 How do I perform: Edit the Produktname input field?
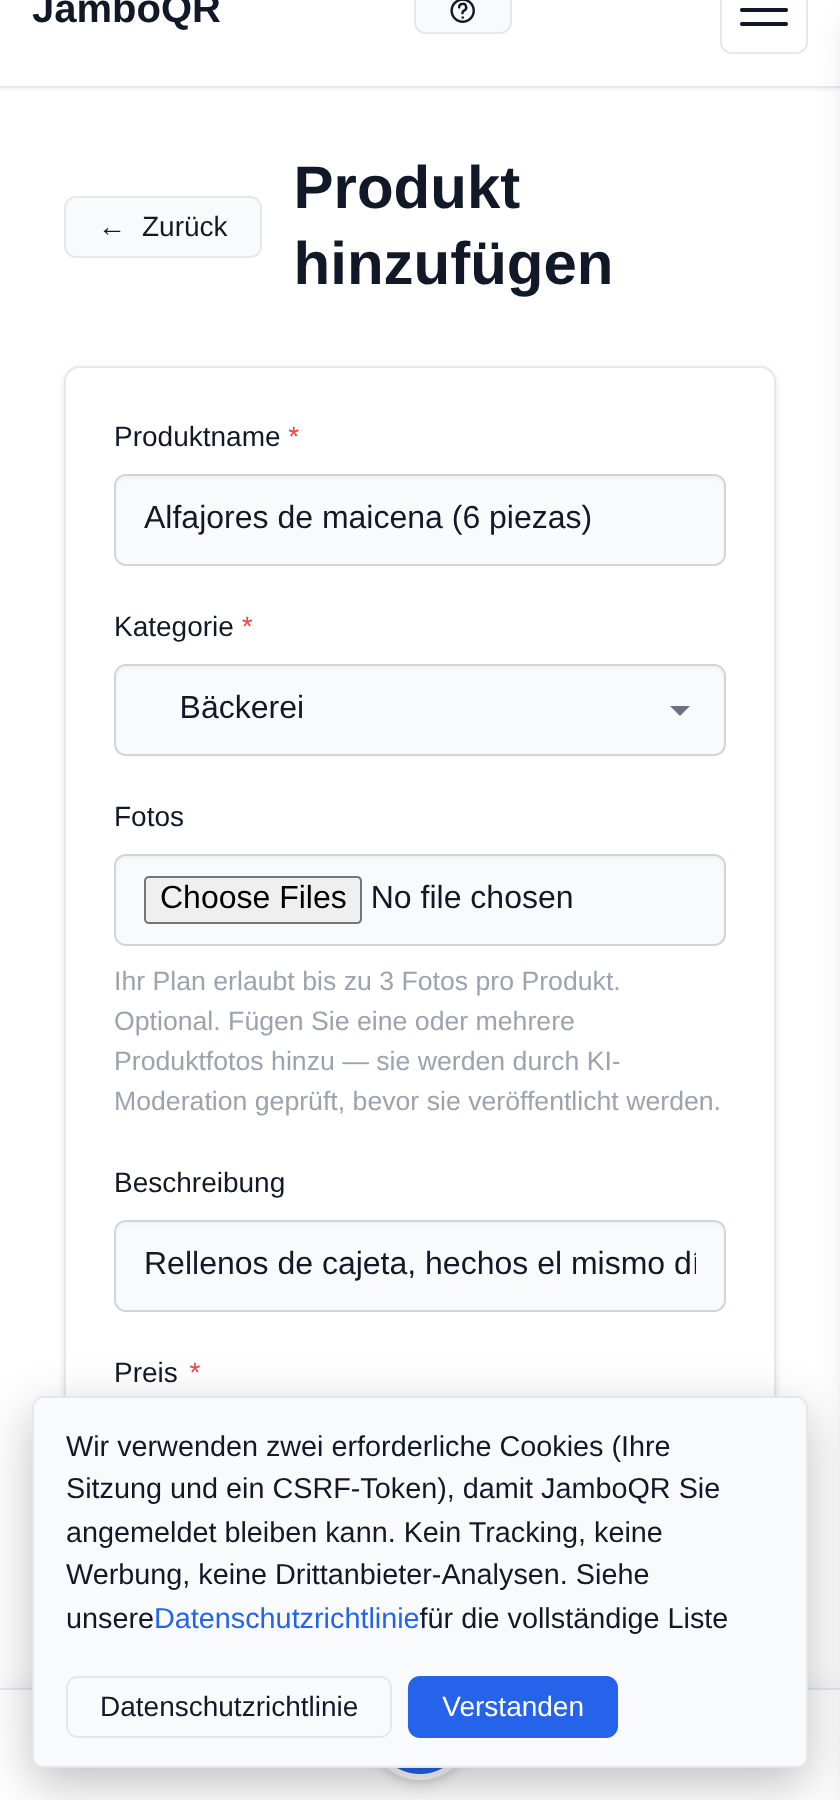point(420,520)
